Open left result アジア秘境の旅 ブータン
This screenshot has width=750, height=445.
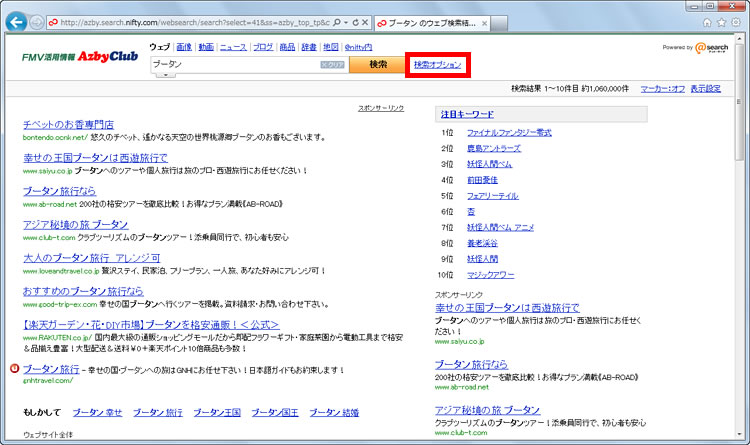point(76,224)
